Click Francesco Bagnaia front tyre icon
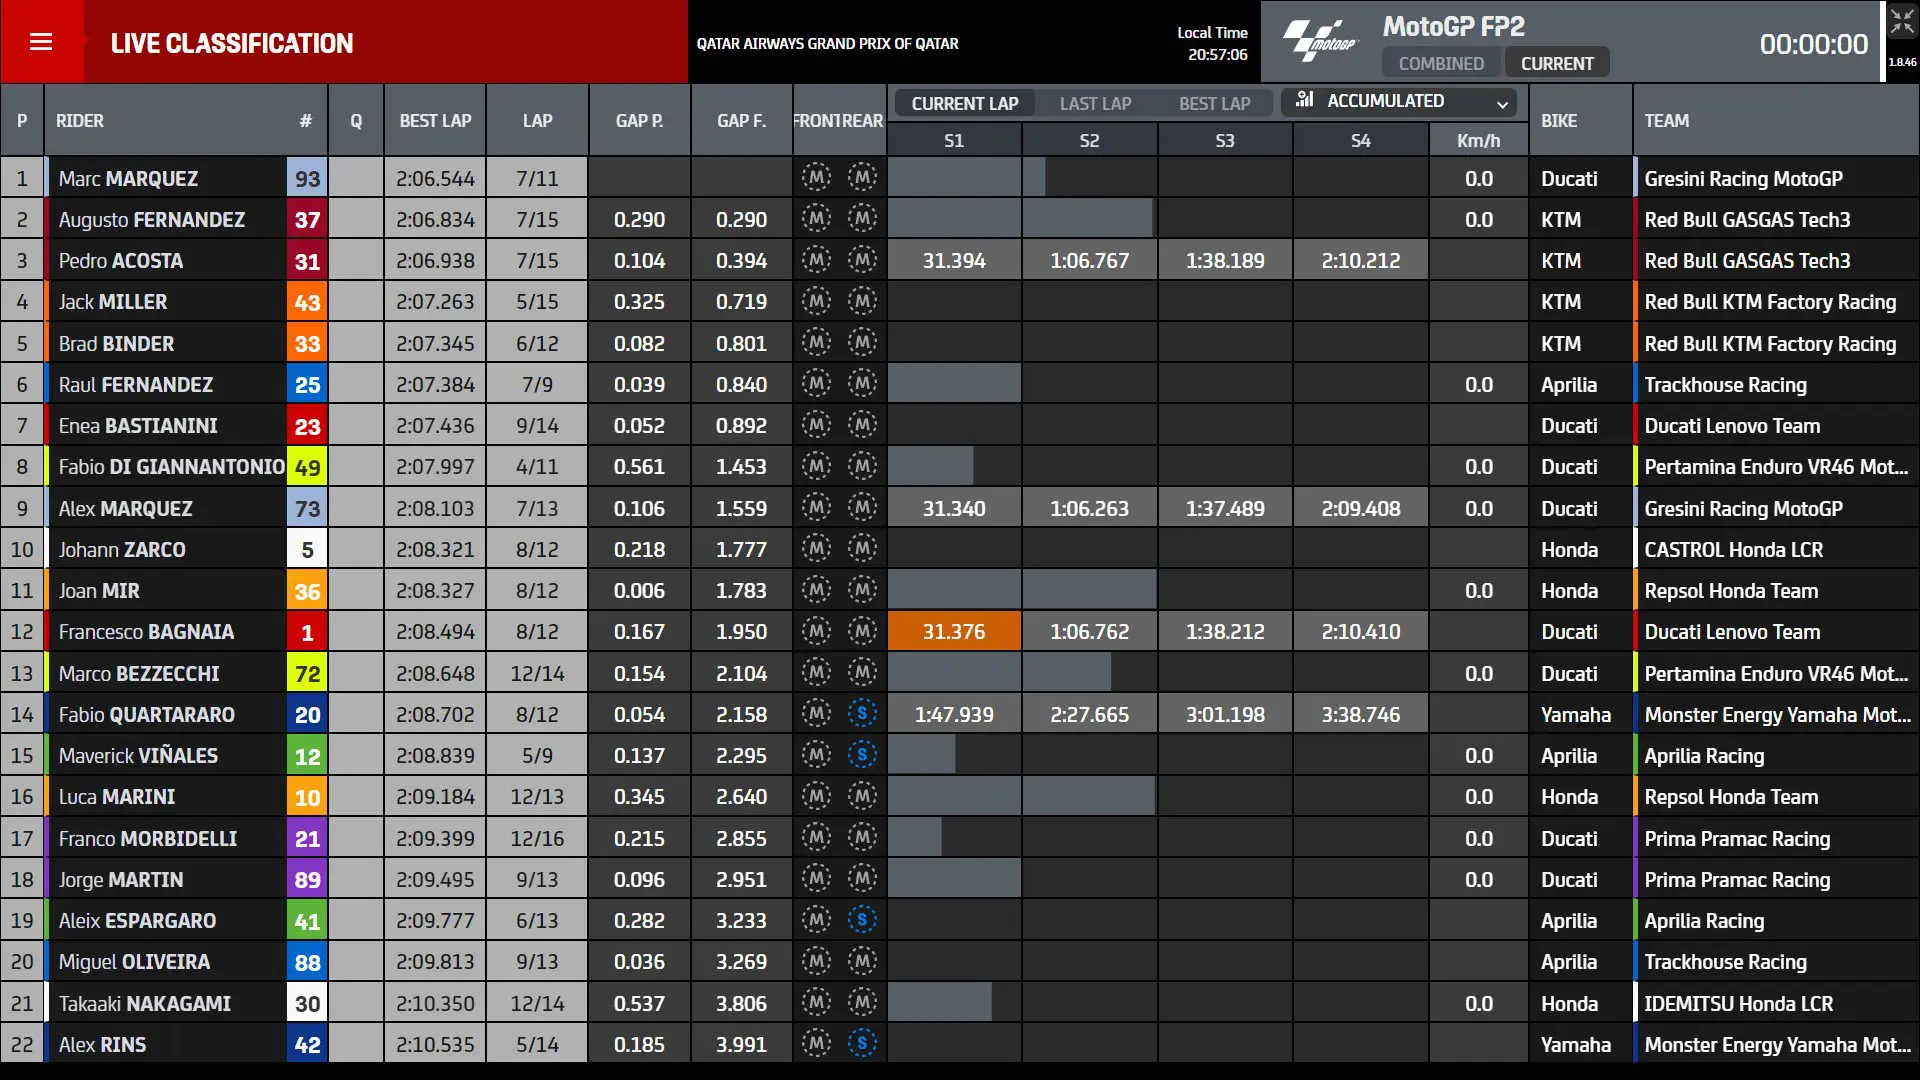Screen dimensions: 1920x1080 click(x=816, y=631)
